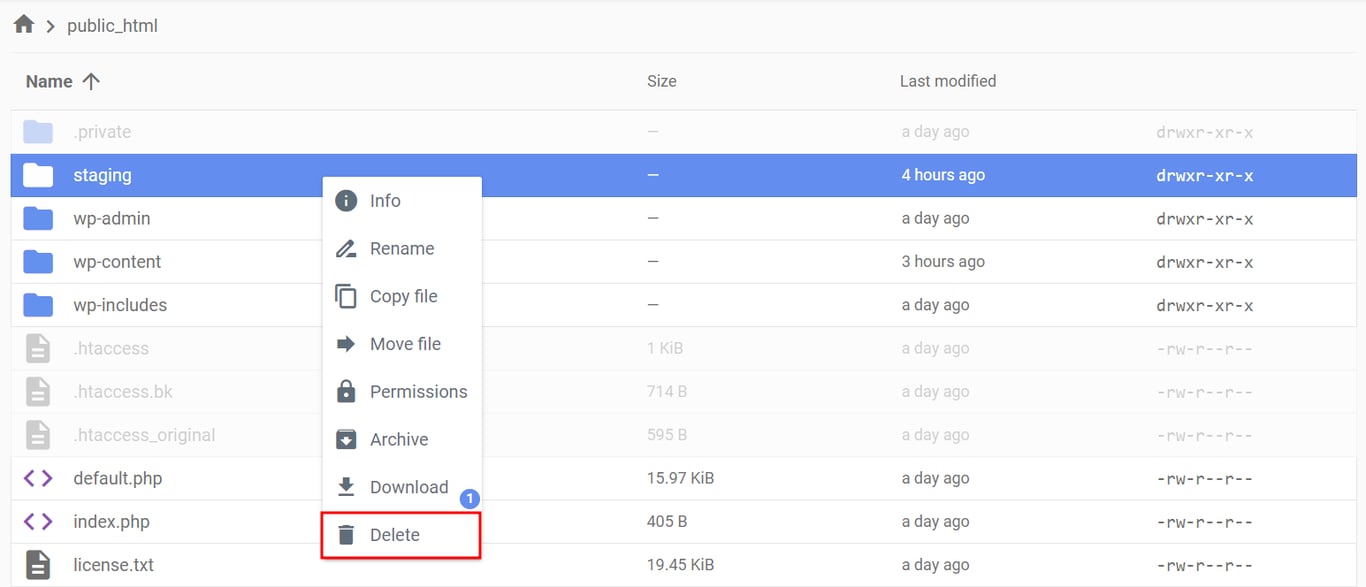The image size is (1366, 587).
Task: Click the home icon in the breadcrumb
Action: click(x=22, y=24)
